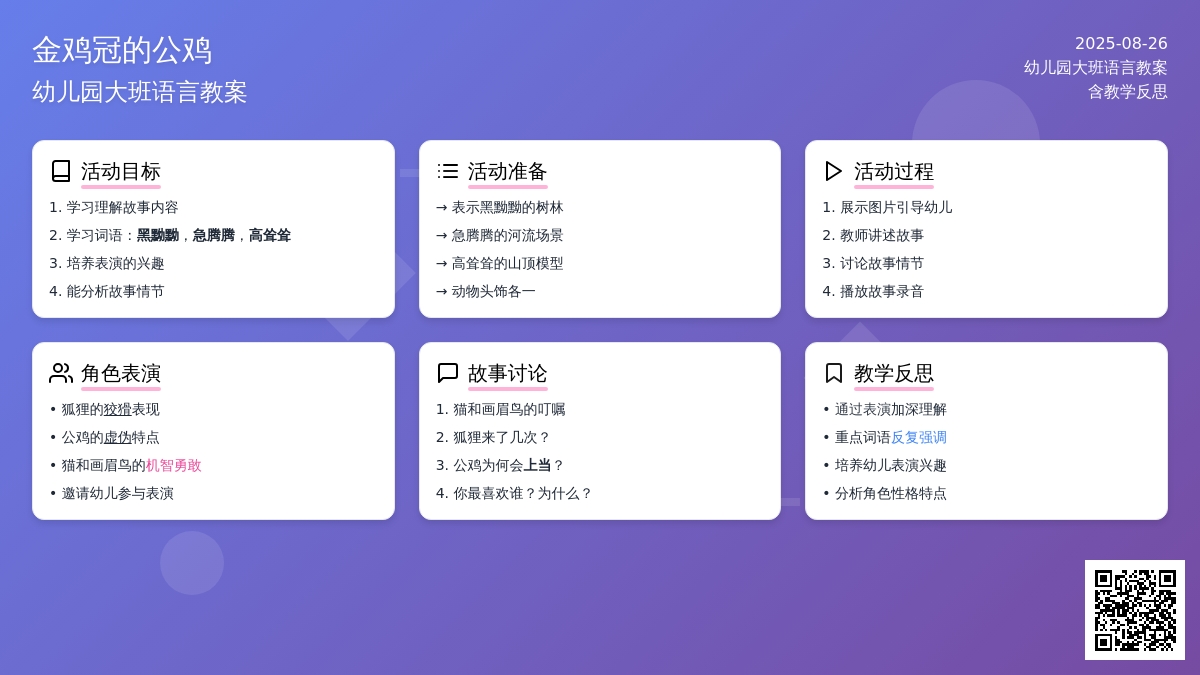1200x675 pixels.
Task: Click the bookmark icon beside 教学反思
Action: [x=834, y=373]
